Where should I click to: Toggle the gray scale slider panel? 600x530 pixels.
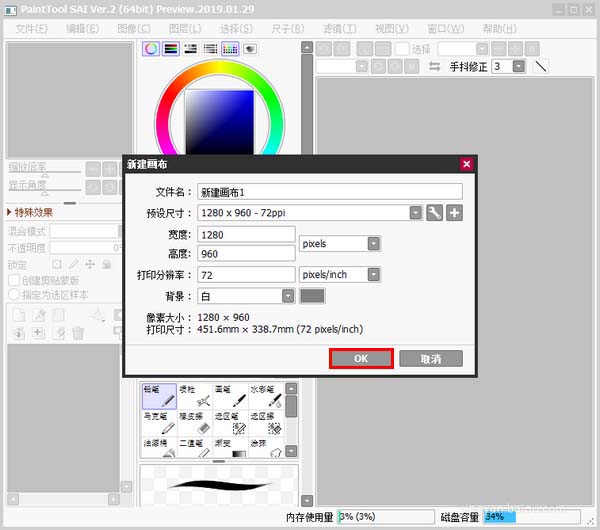tap(191, 49)
